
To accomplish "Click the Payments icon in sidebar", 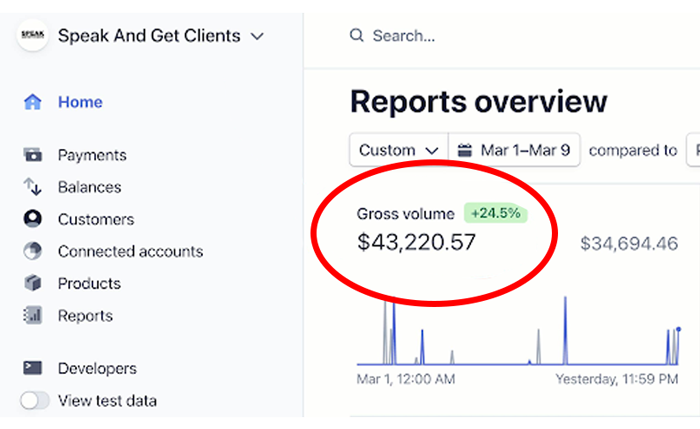I will [x=33, y=155].
